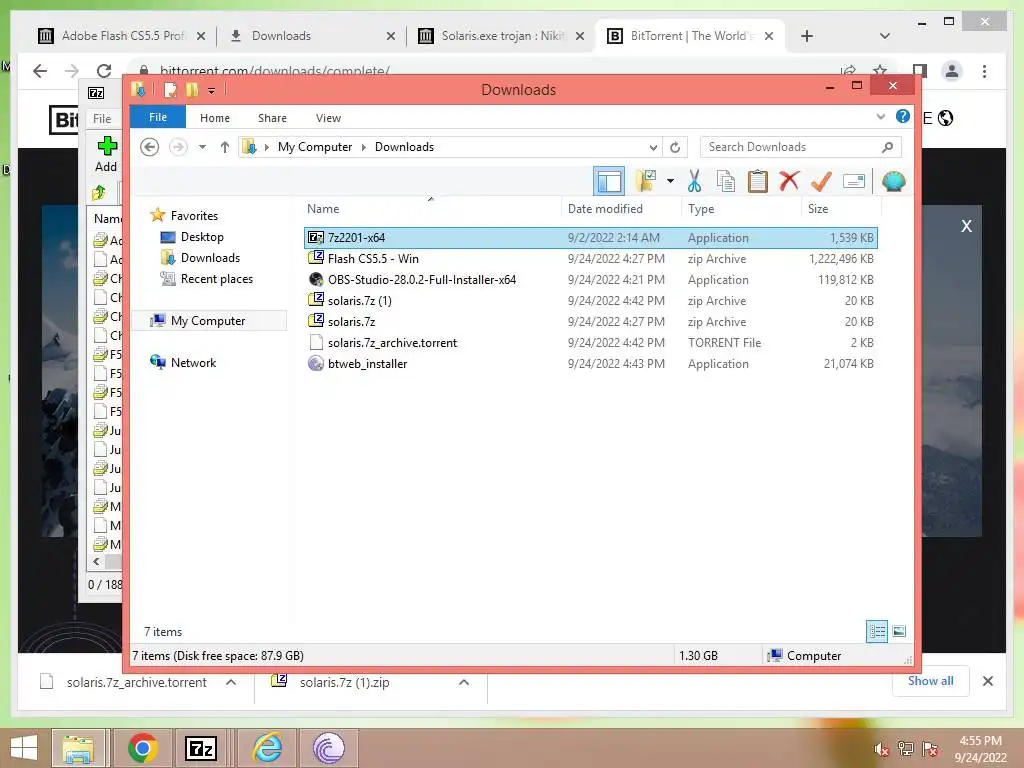Switch to the Solaris.exe trojan browser tab

502,36
